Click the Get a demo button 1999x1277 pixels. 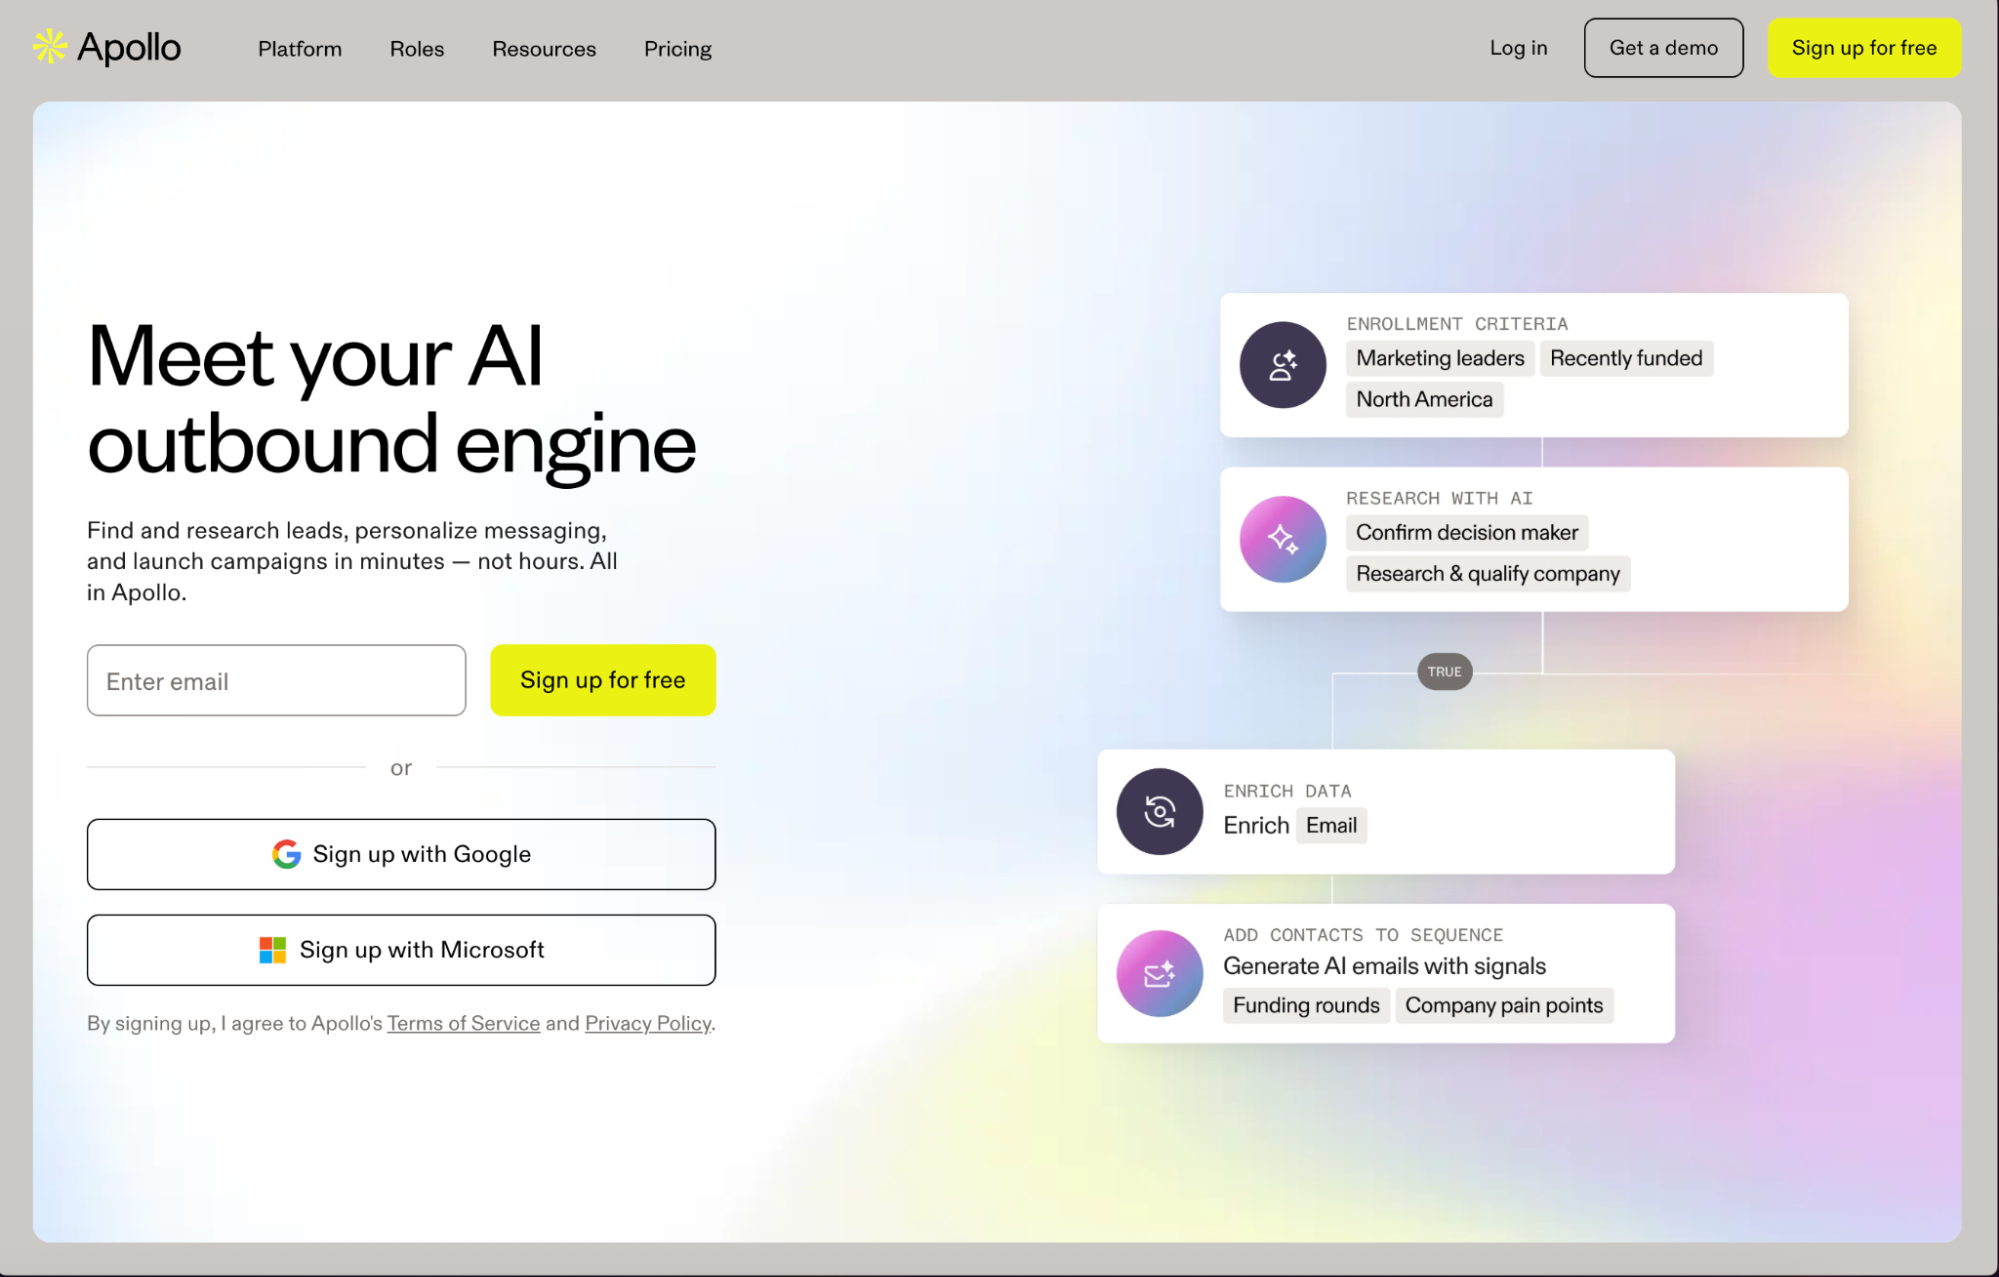tap(1663, 46)
